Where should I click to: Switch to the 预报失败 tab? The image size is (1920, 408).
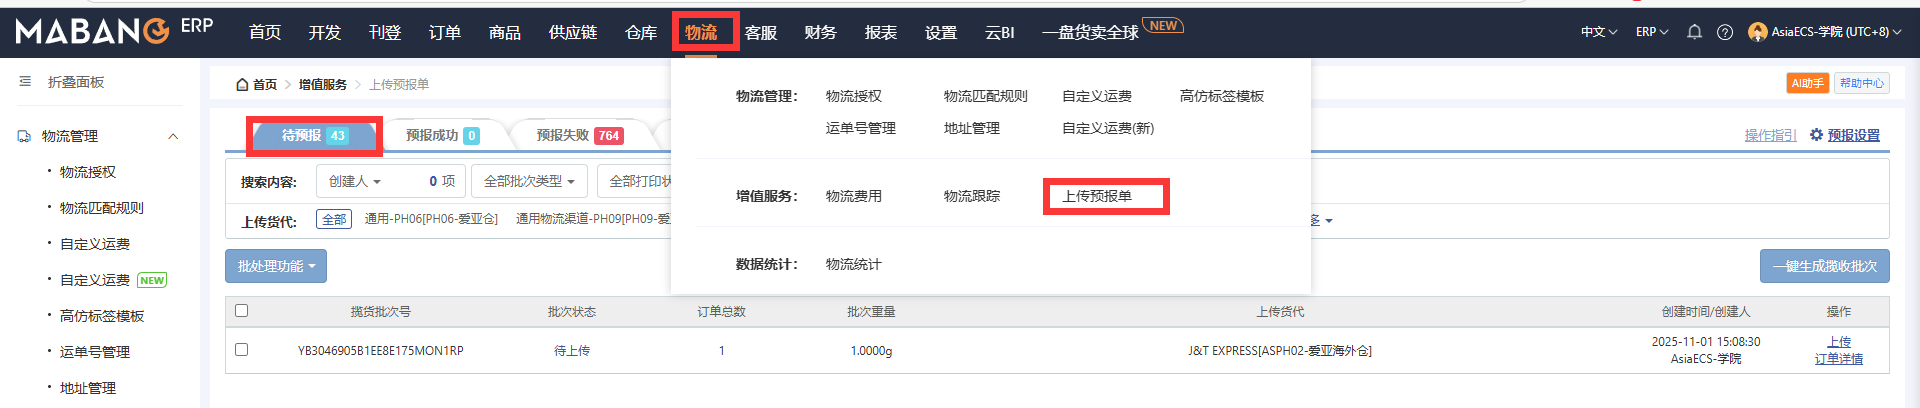tap(579, 135)
